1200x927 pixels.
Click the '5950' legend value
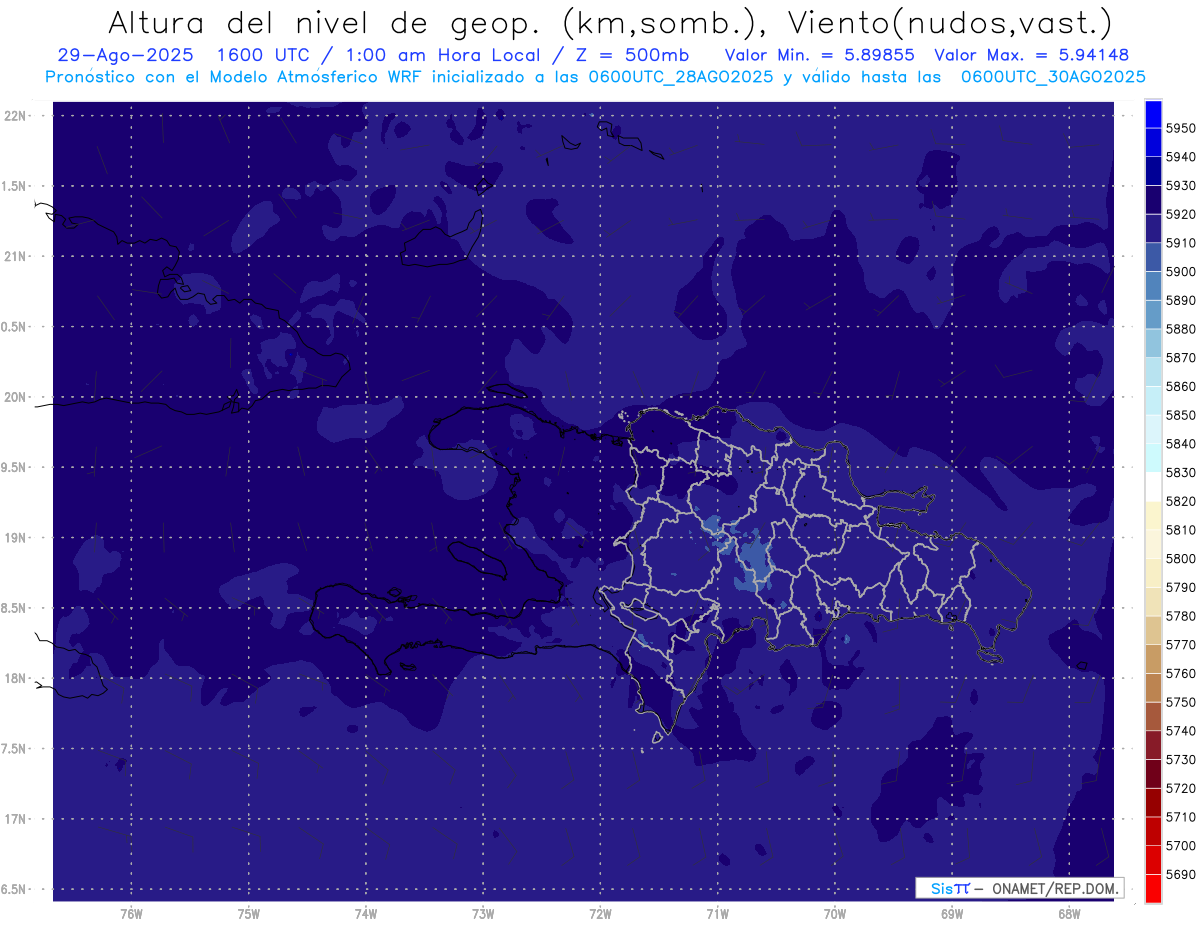coord(1180,128)
